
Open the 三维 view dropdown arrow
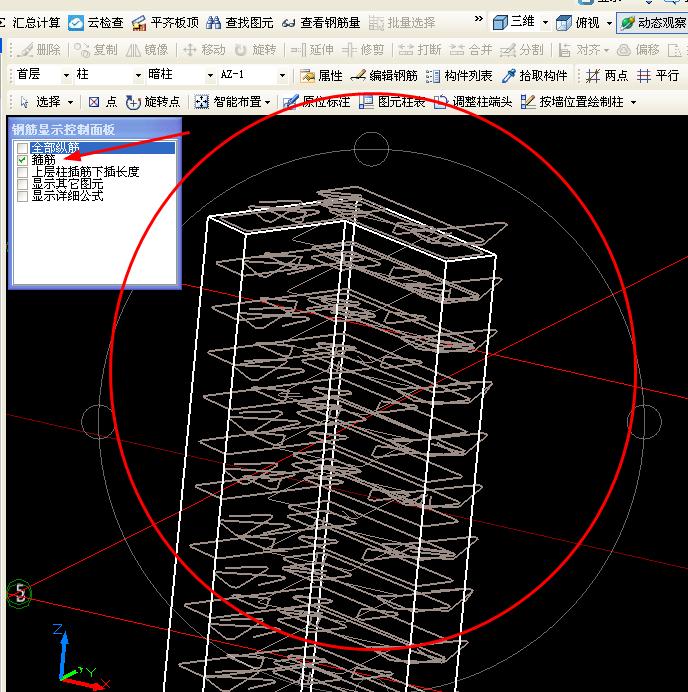pyautogui.click(x=545, y=22)
